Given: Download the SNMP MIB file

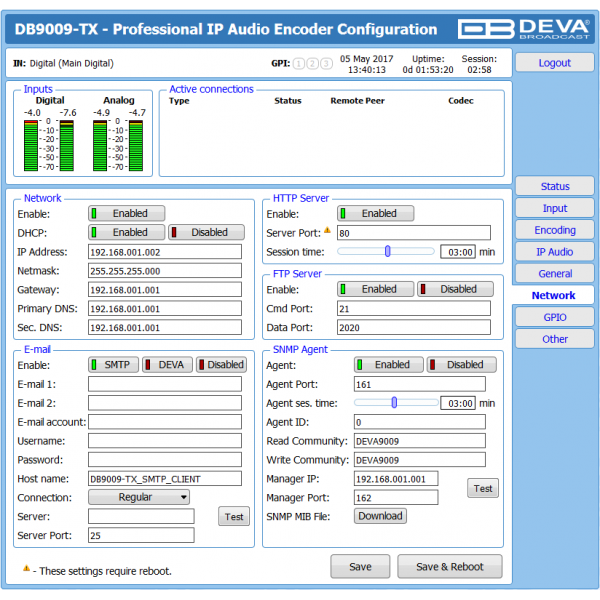Looking at the screenshot, I should (x=380, y=516).
